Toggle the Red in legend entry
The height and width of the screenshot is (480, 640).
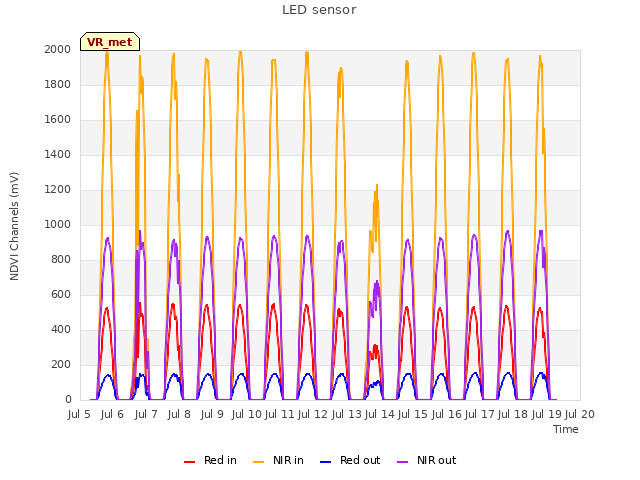pos(210,460)
